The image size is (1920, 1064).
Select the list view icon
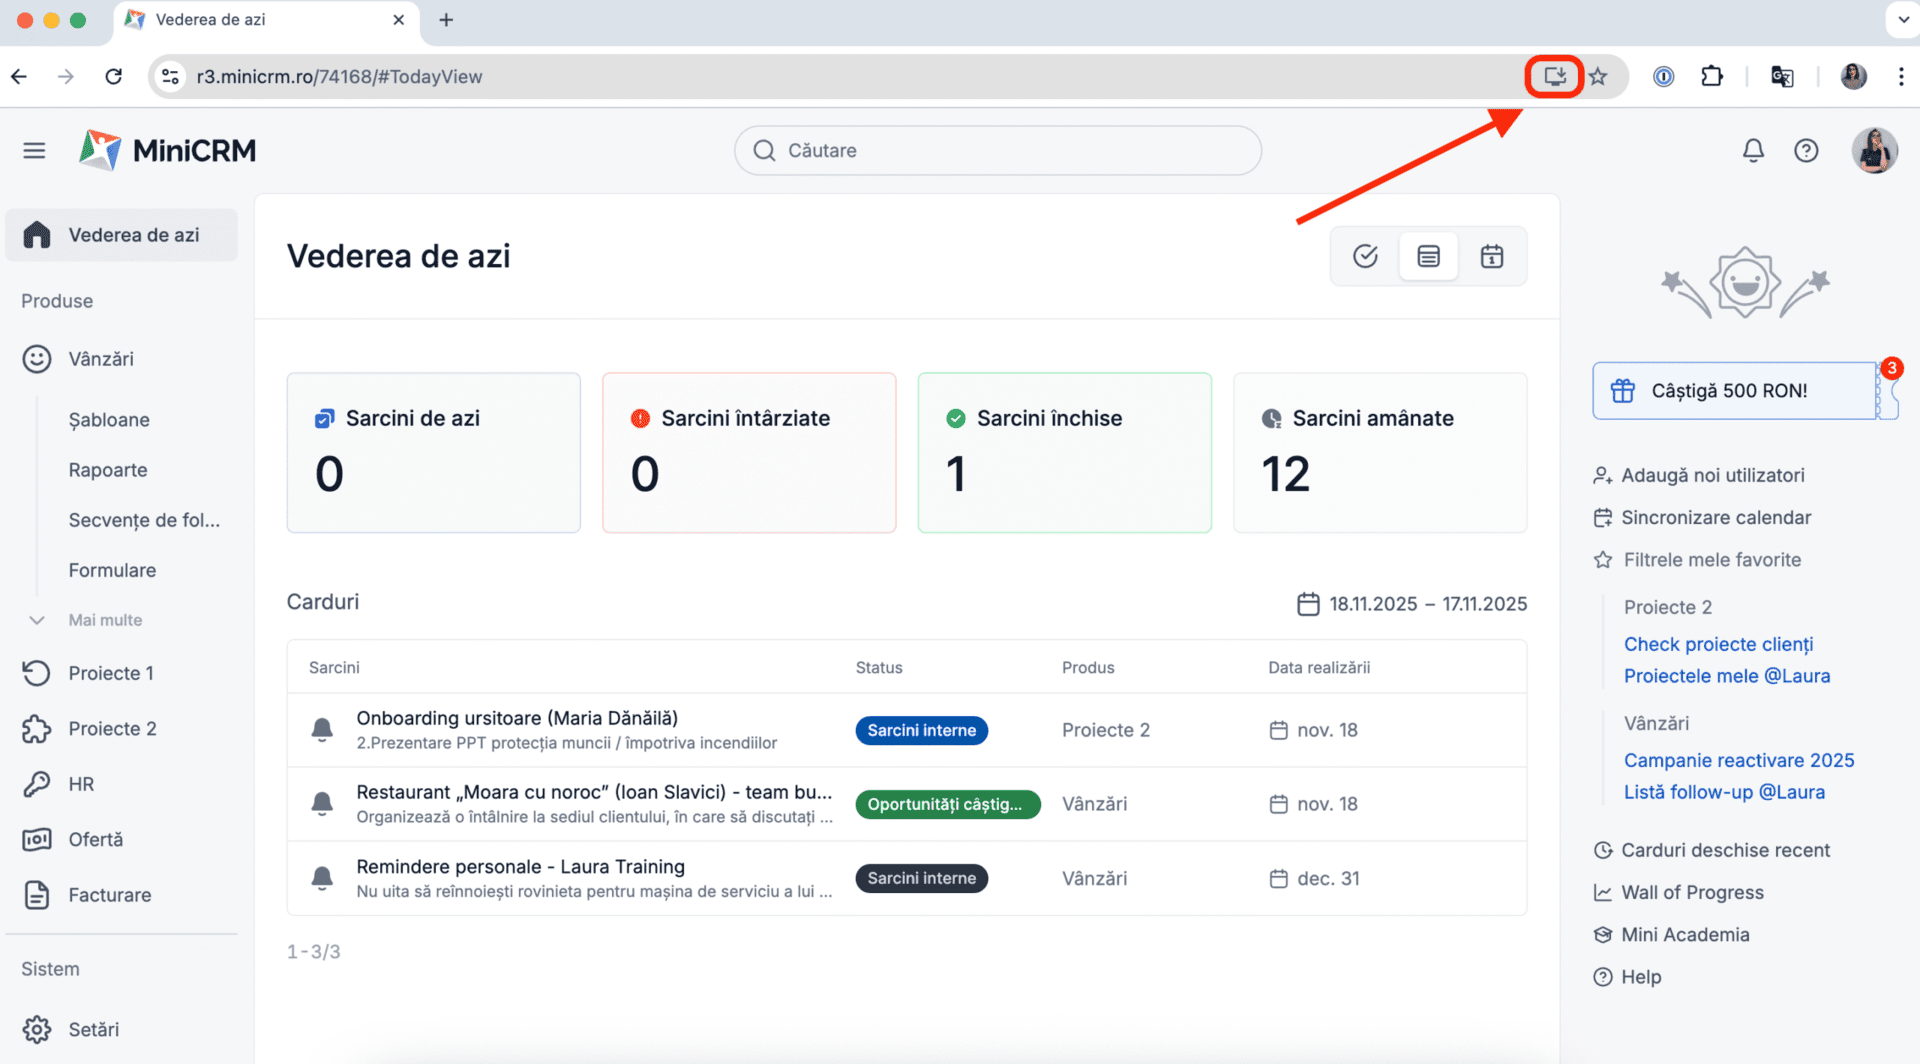point(1428,256)
